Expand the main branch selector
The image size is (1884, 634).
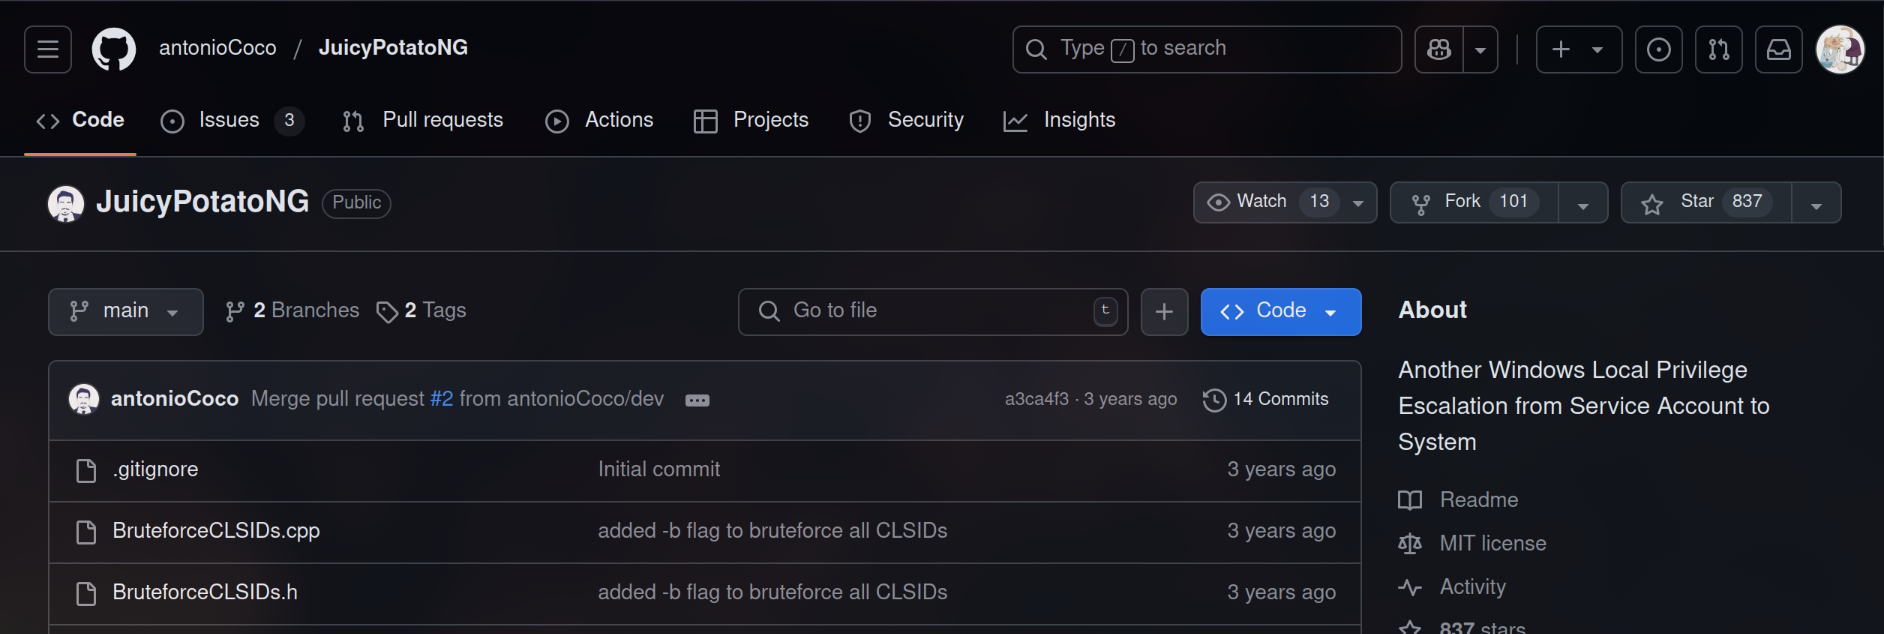[x=125, y=312]
